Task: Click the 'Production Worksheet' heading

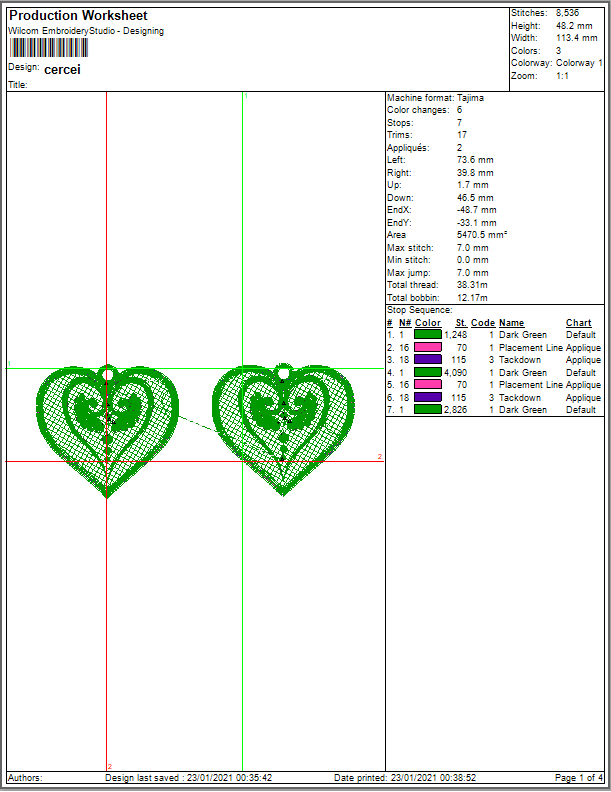Action: coord(78,16)
